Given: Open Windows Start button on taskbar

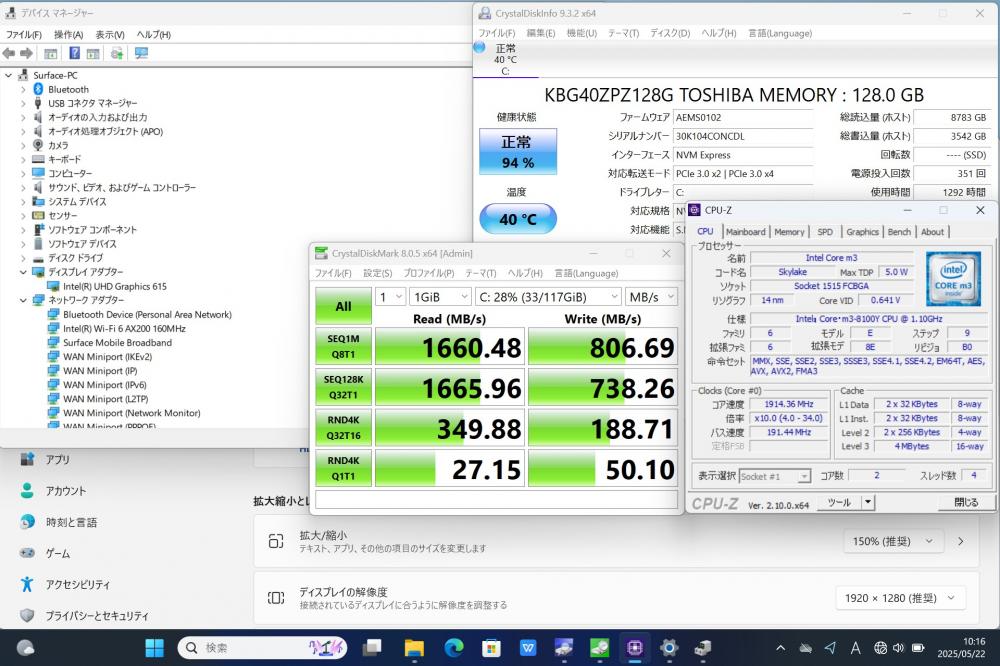Looking at the screenshot, I should pyautogui.click(x=154, y=648).
